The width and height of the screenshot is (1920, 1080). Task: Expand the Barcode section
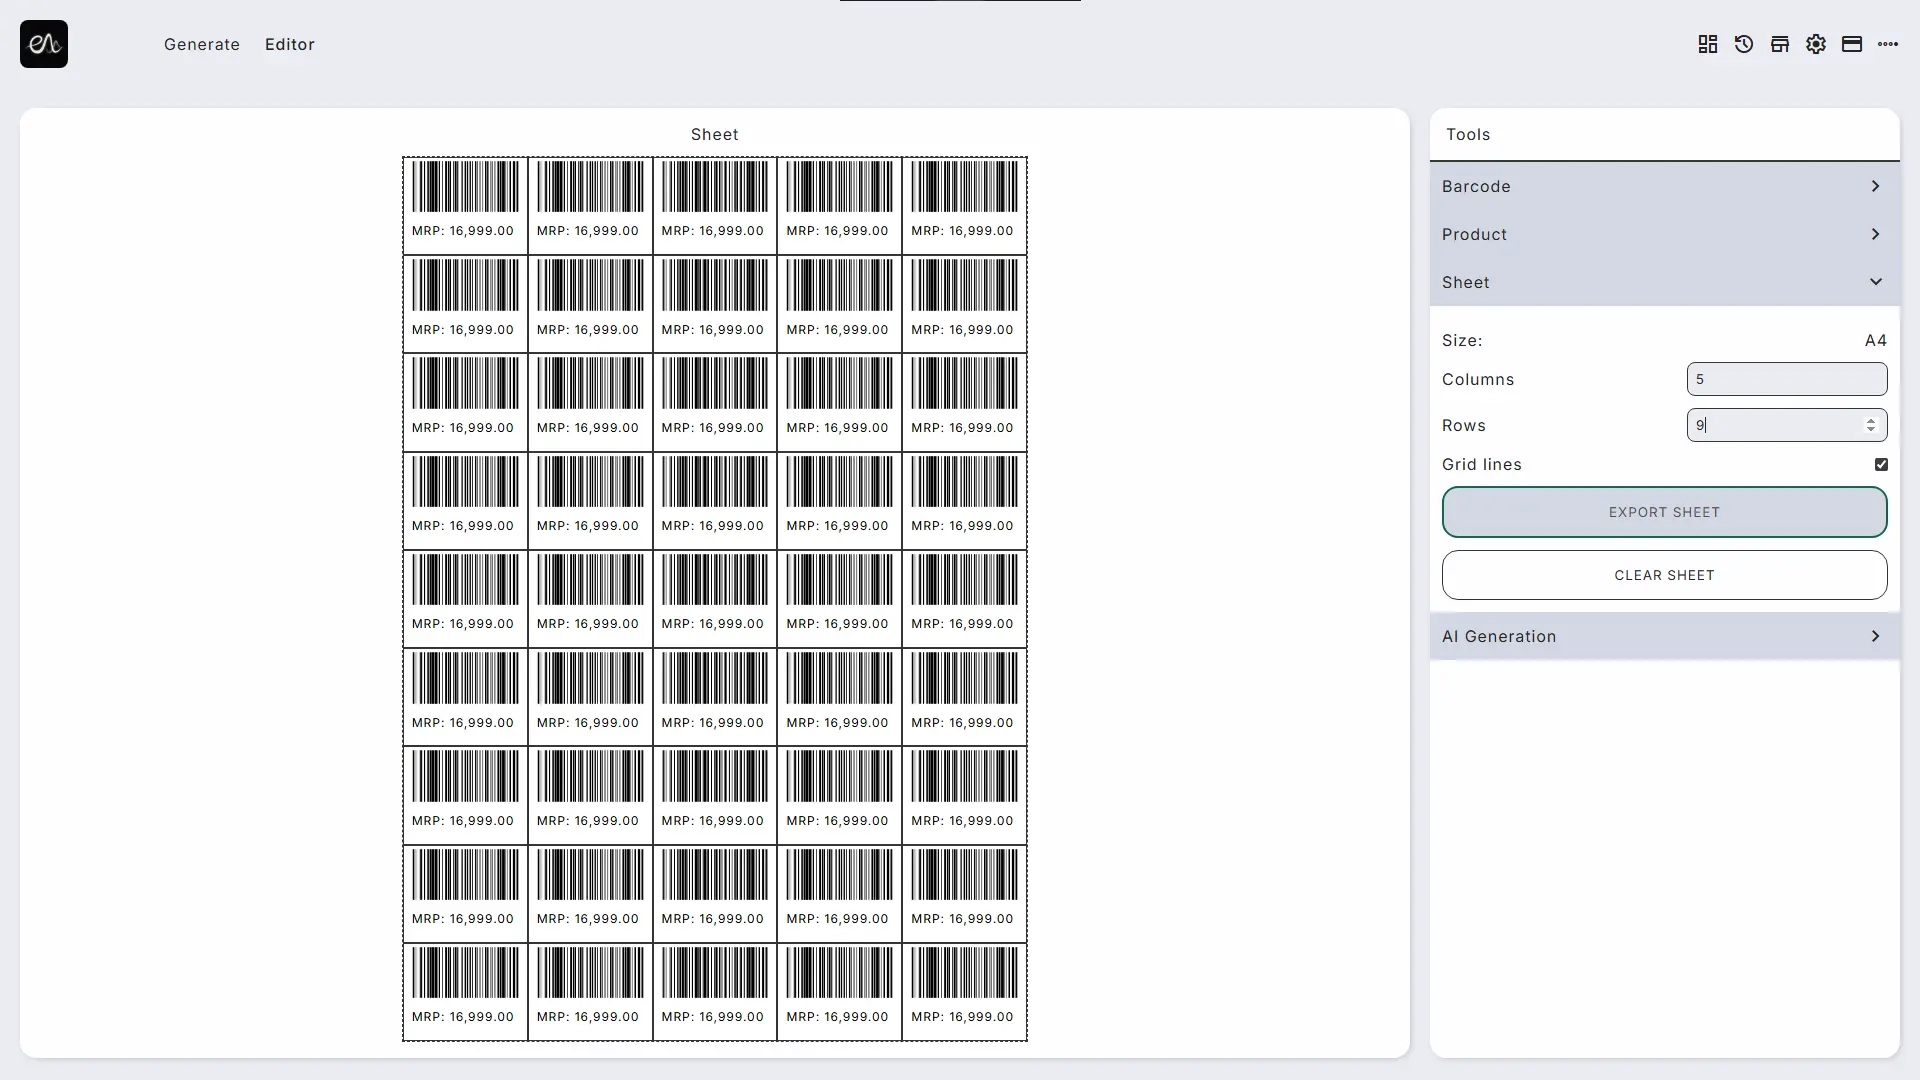coord(1664,186)
